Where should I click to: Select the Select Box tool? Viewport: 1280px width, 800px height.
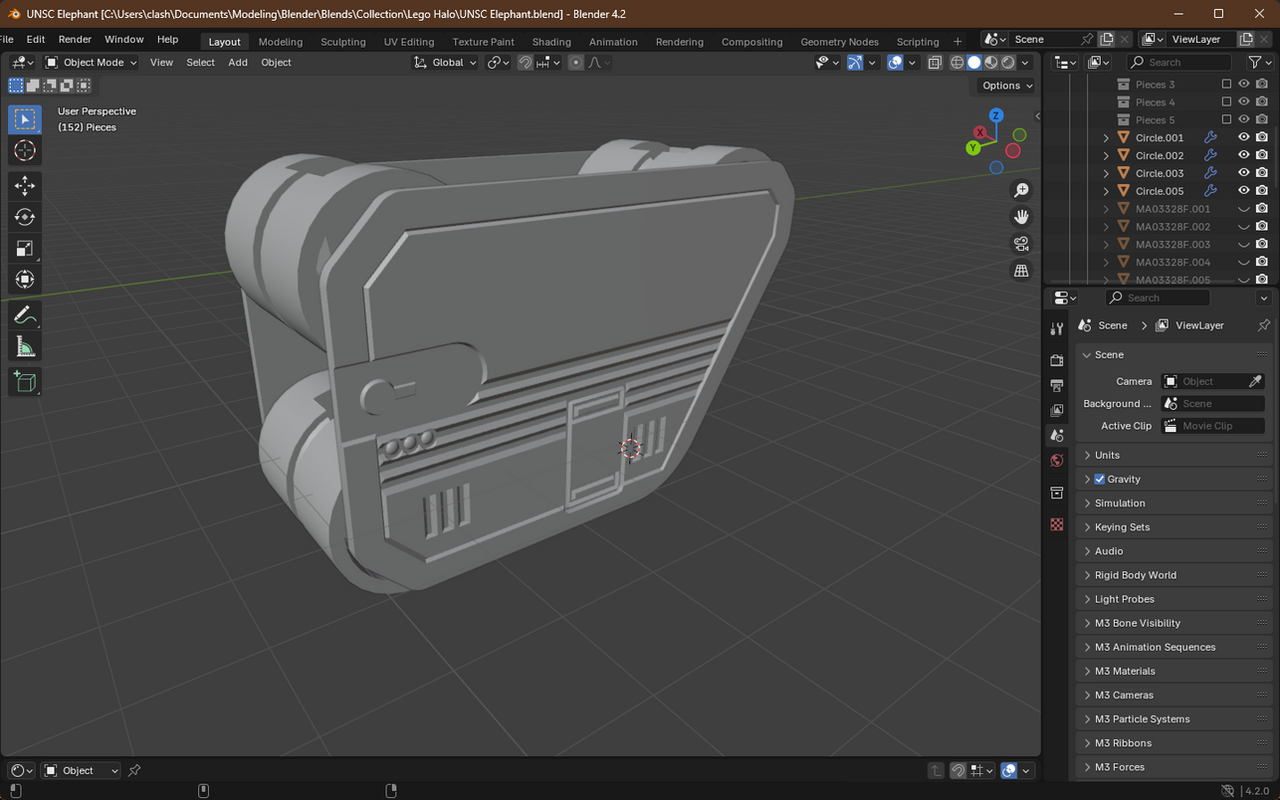pos(25,119)
